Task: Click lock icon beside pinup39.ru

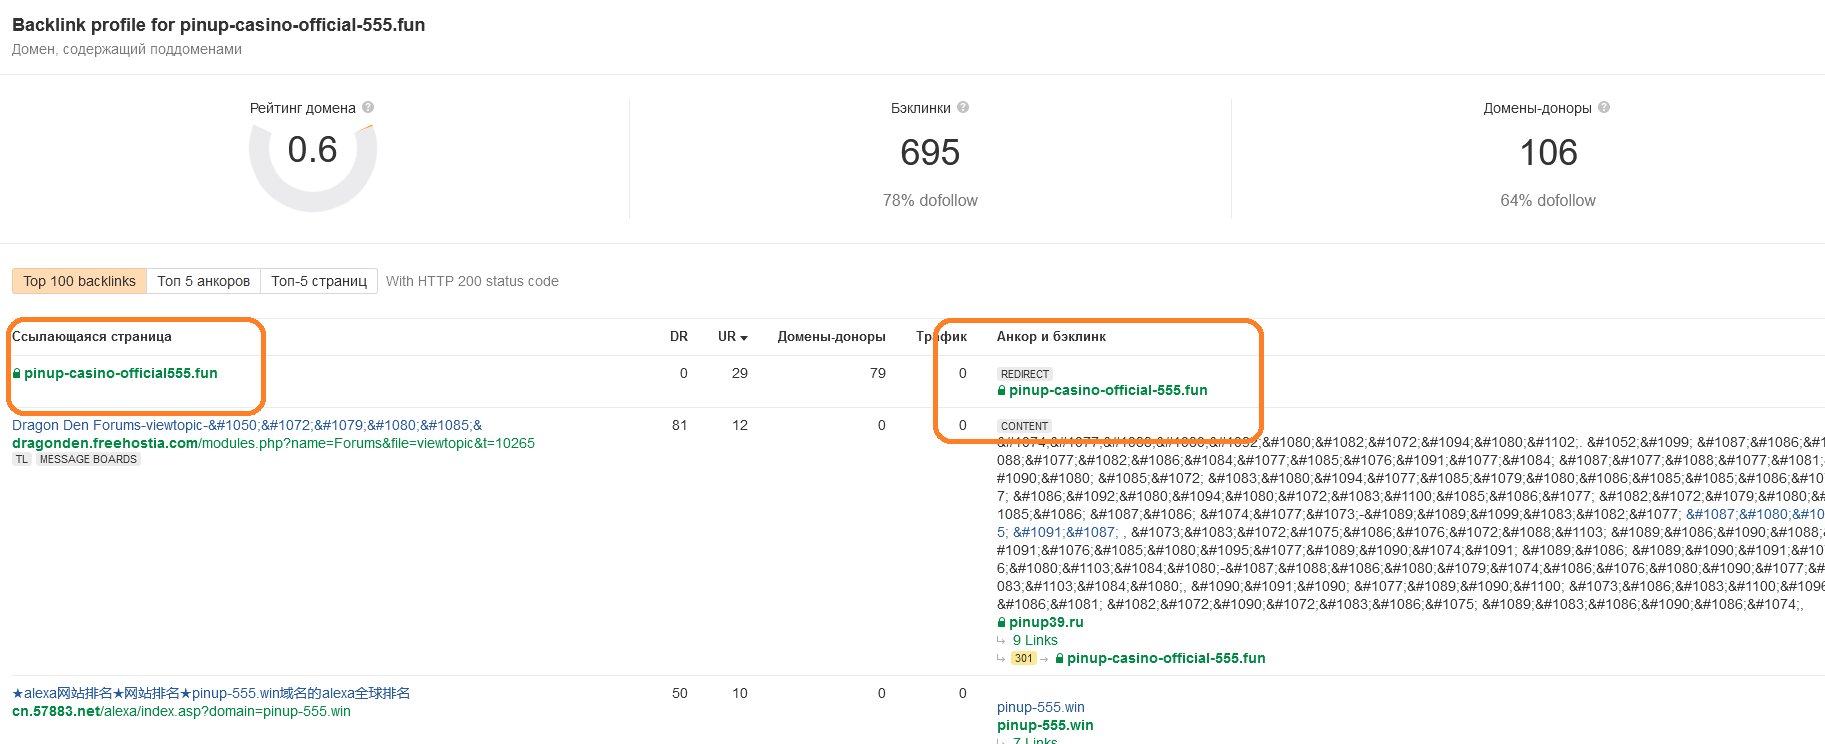Action: [x=1002, y=622]
